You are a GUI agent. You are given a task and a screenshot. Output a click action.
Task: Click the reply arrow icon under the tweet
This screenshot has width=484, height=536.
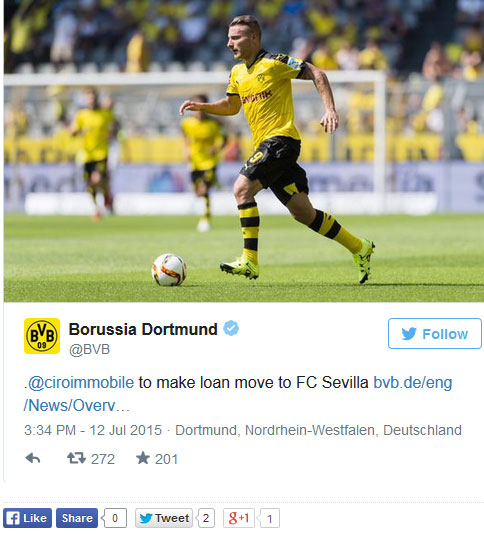click(x=33, y=458)
